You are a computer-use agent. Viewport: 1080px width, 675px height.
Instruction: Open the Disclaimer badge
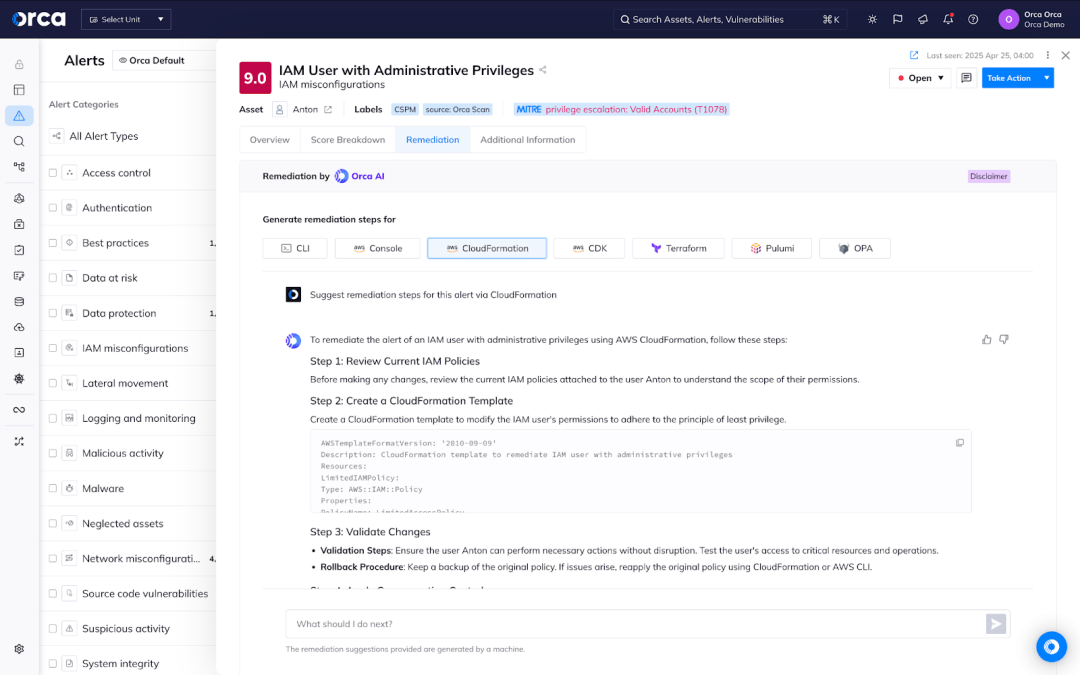[x=988, y=176]
